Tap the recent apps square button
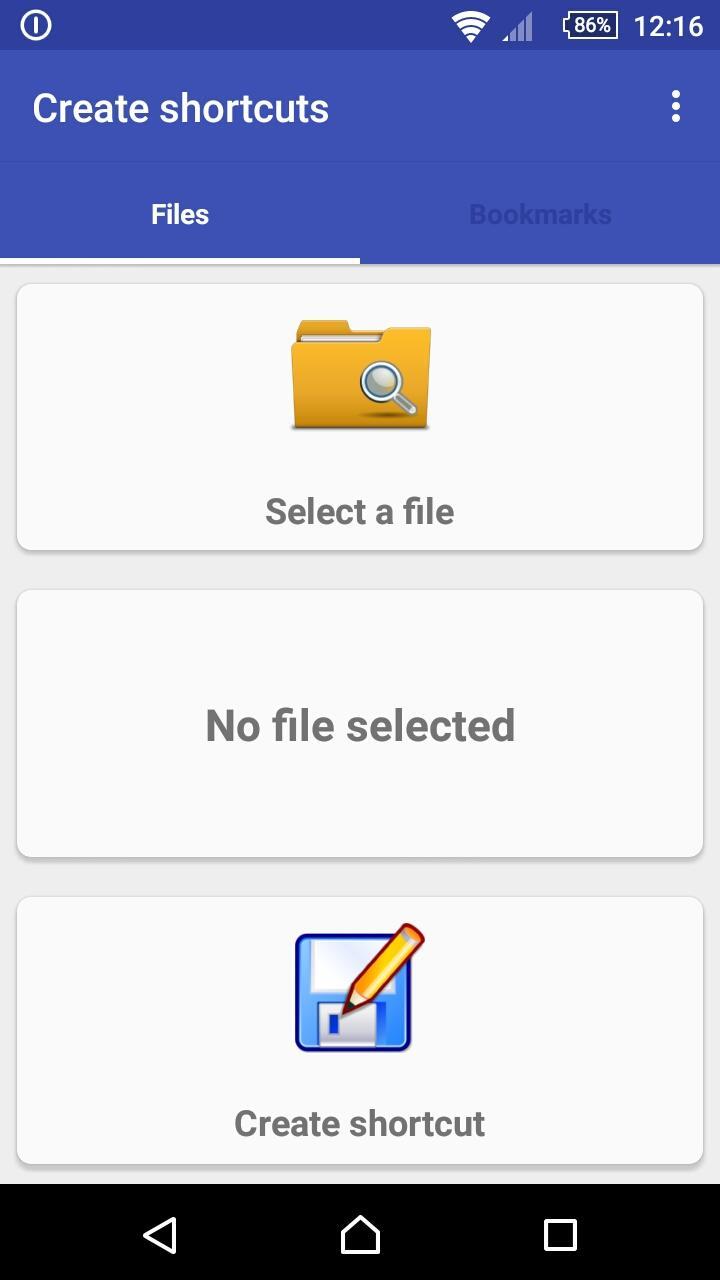 click(560, 1235)
